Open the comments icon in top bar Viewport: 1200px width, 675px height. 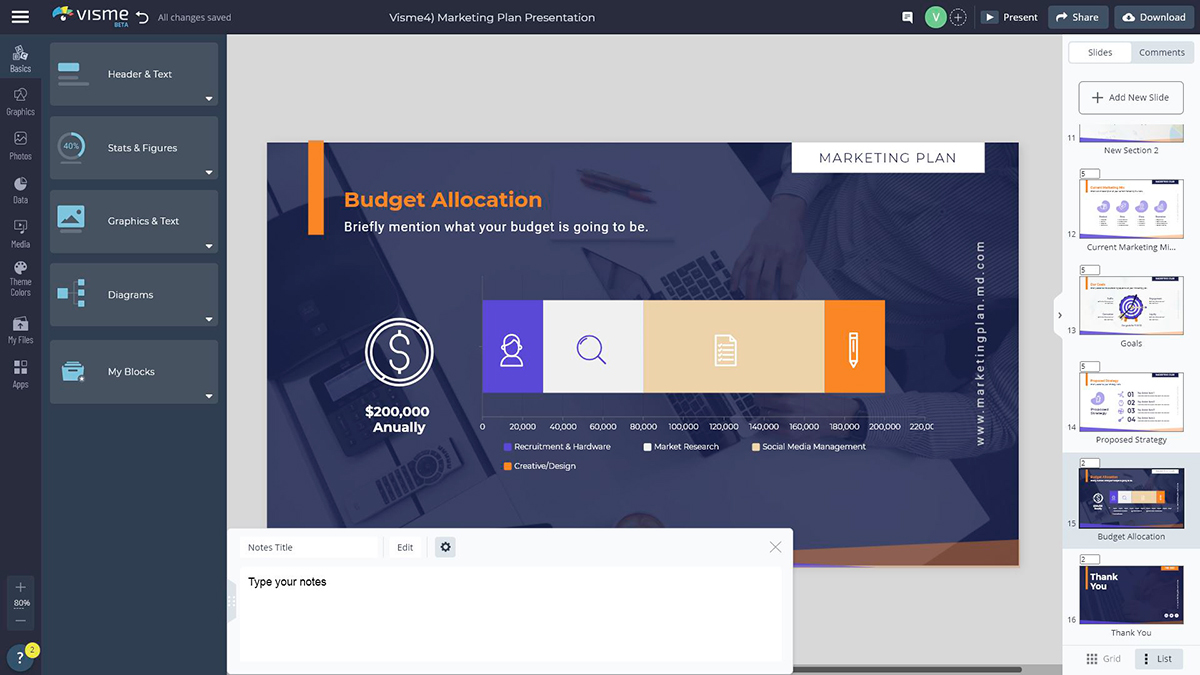click(907, 17)
